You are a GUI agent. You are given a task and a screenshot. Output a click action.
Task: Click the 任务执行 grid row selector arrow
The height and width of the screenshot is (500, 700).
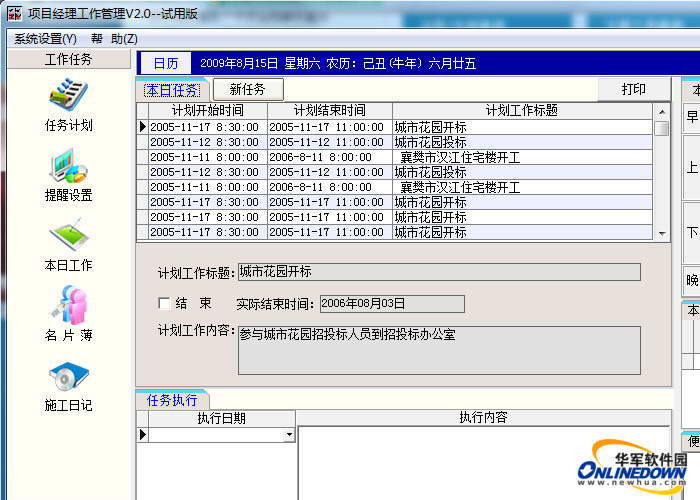tap(142, 434)
